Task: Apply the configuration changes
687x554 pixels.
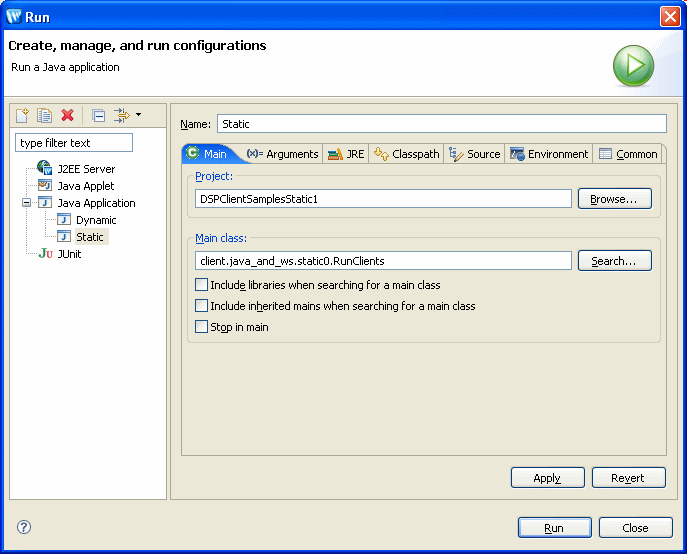Action: pyautogui.click(x=547, y=478)
